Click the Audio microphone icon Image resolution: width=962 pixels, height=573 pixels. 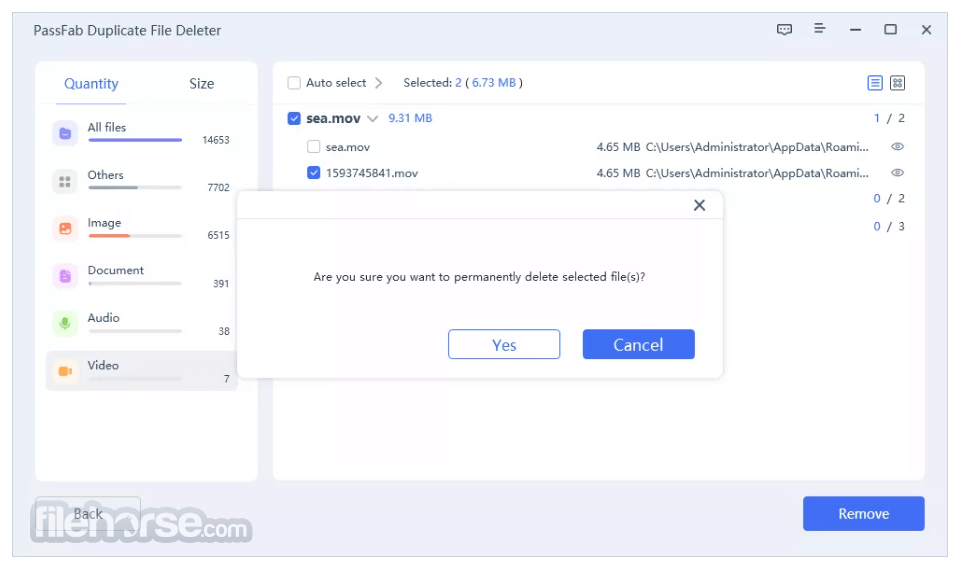pos(65,323)
